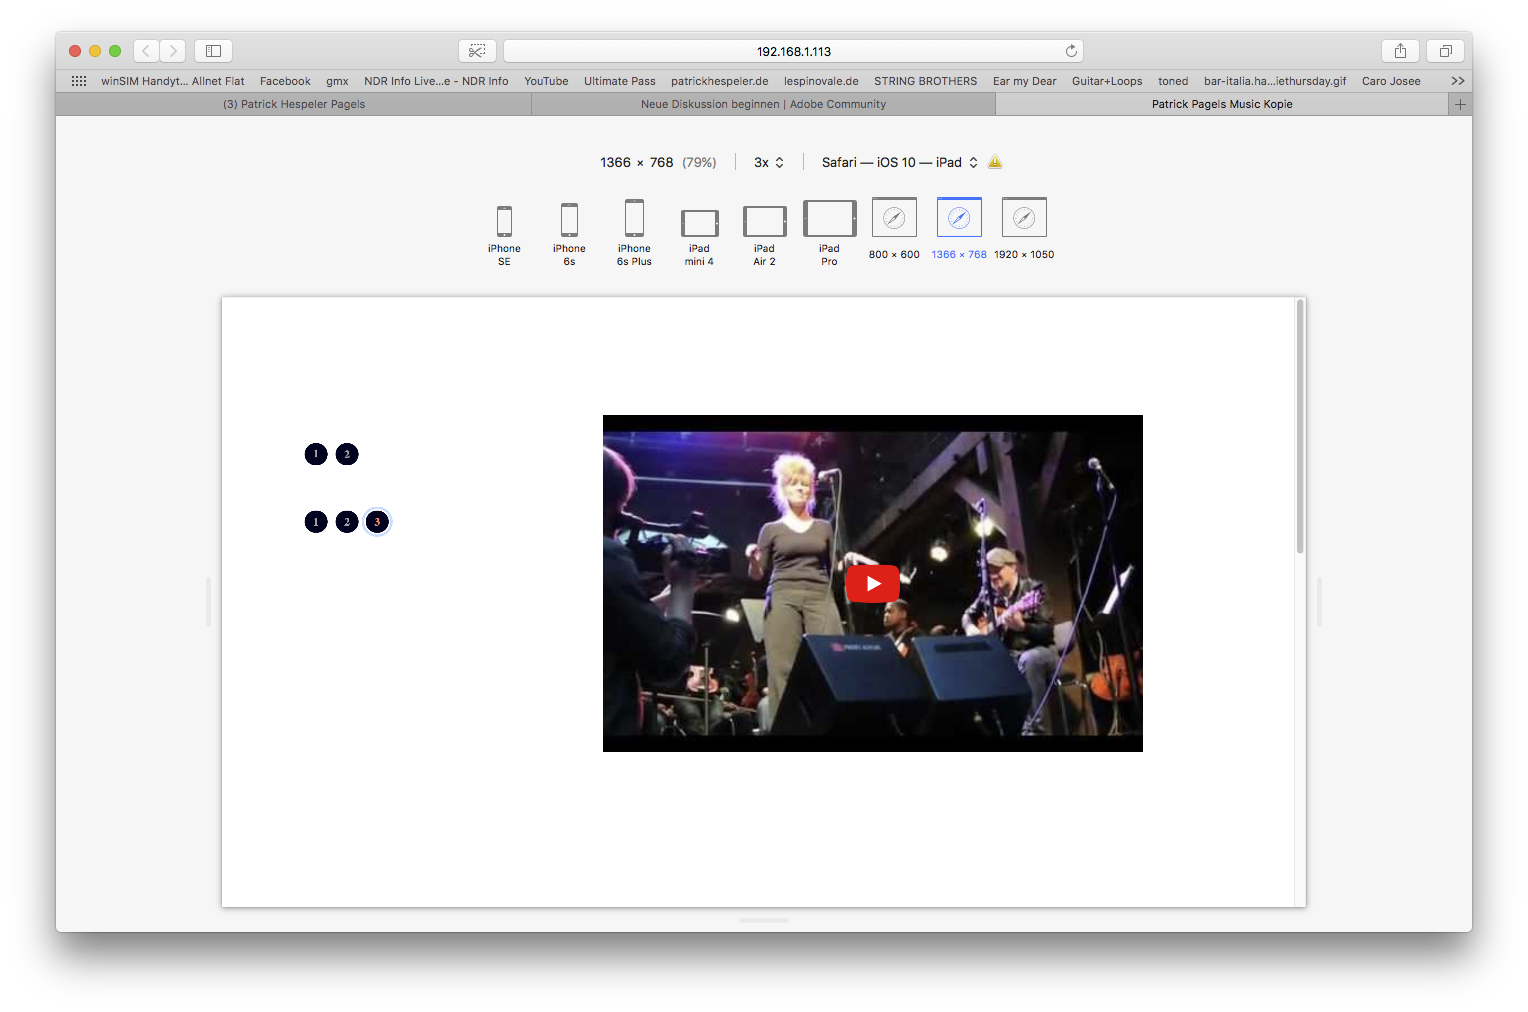Open the Guitar+Loops bookmark

click(x=1107, y=81)
